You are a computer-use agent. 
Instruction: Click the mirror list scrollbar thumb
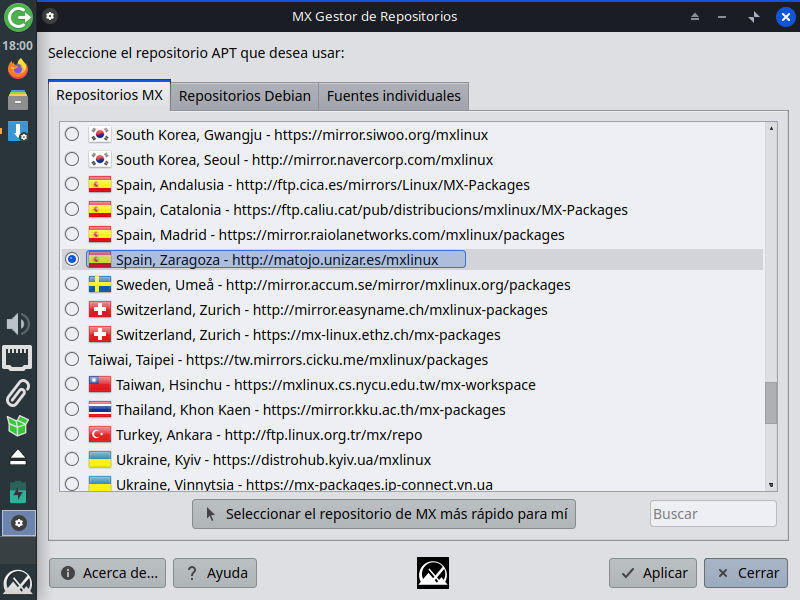(x=771, y=403)
